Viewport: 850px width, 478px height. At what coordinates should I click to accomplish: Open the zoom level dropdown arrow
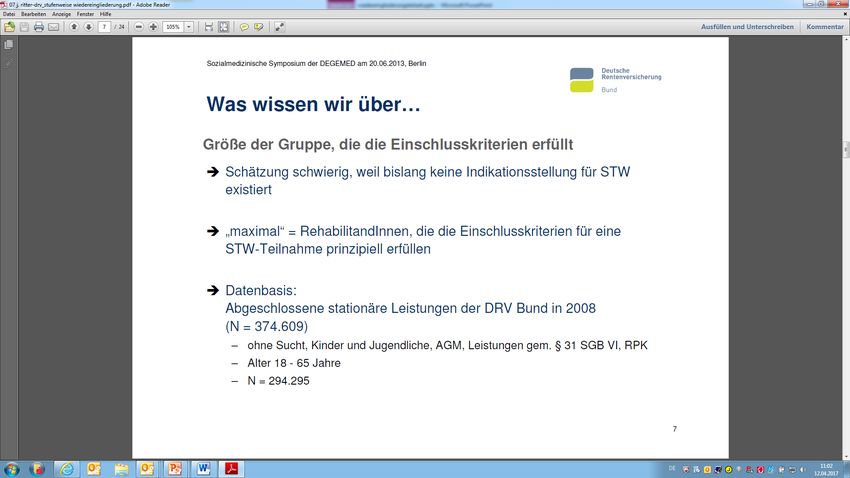(189, 27)
